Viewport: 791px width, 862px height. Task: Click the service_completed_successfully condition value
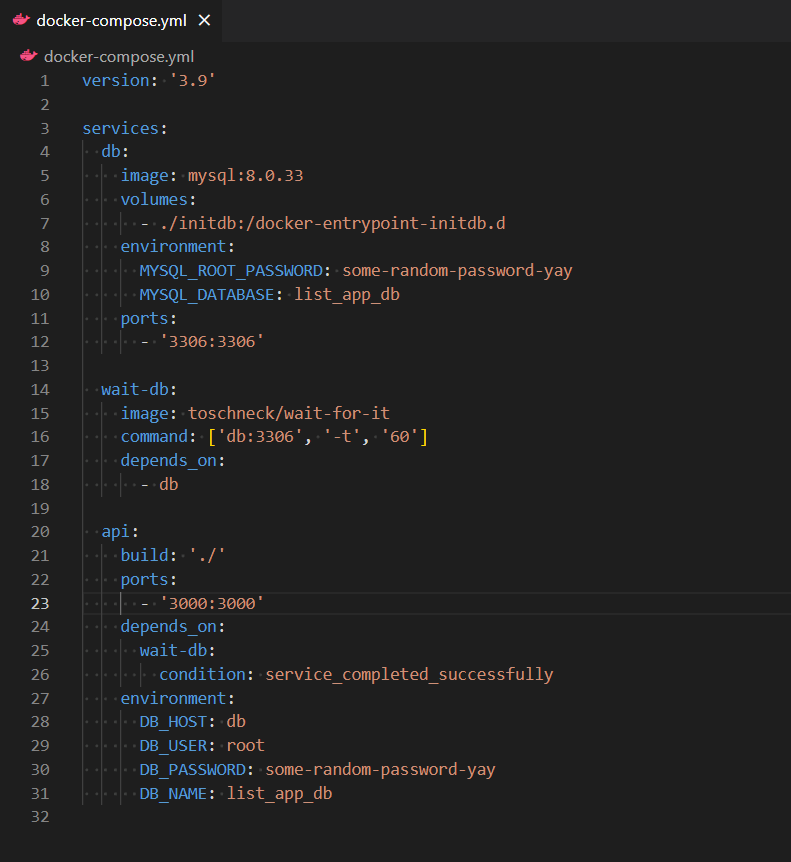[408, 674]
